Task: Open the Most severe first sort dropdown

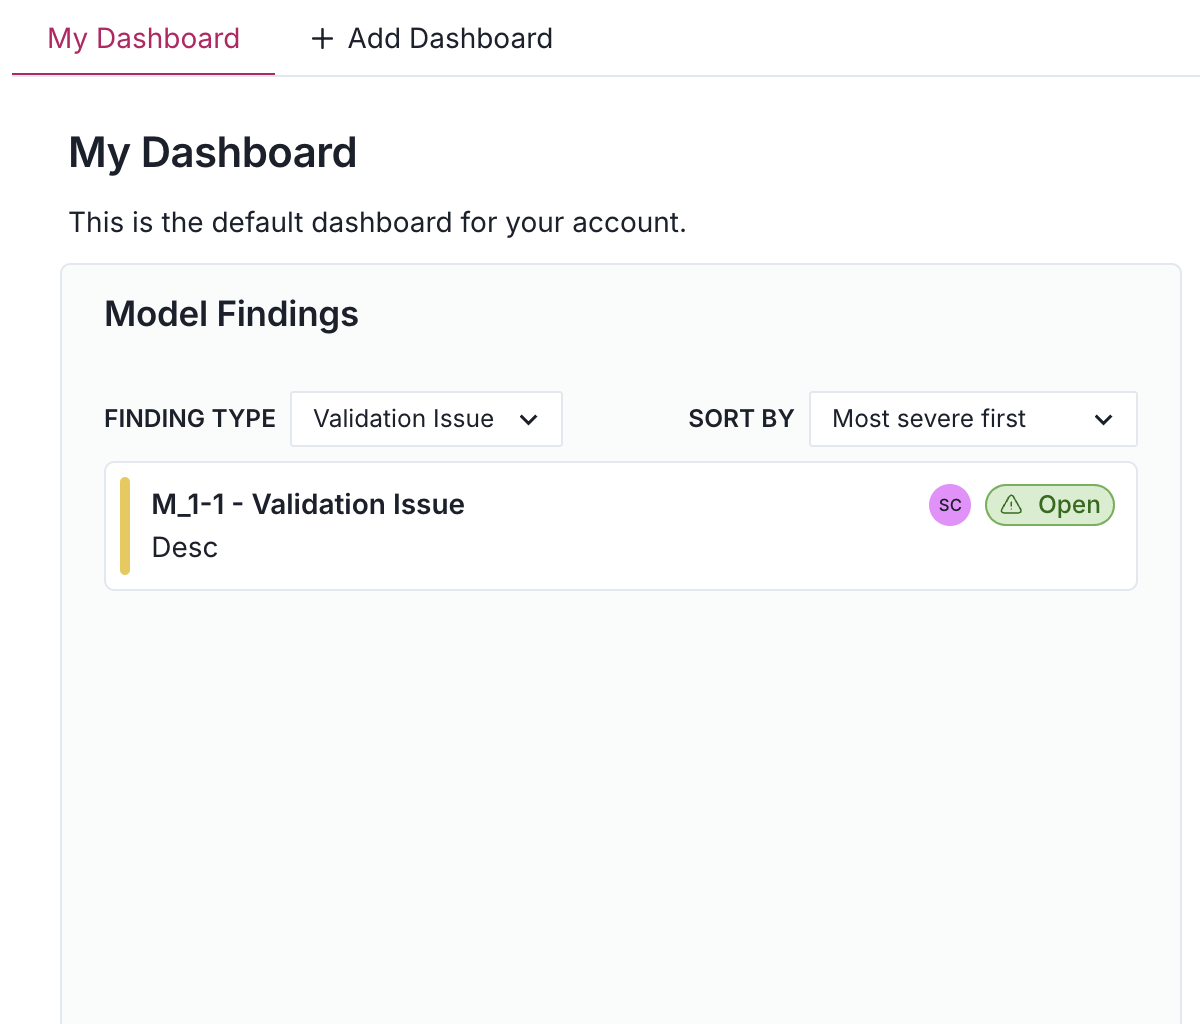Action: [x=972, y=419]
